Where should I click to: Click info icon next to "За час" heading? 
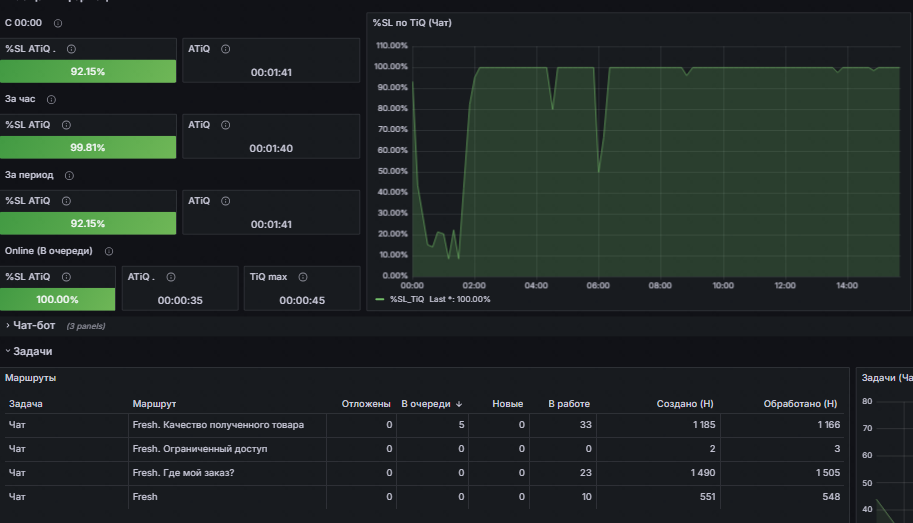(x=51, y=100)
